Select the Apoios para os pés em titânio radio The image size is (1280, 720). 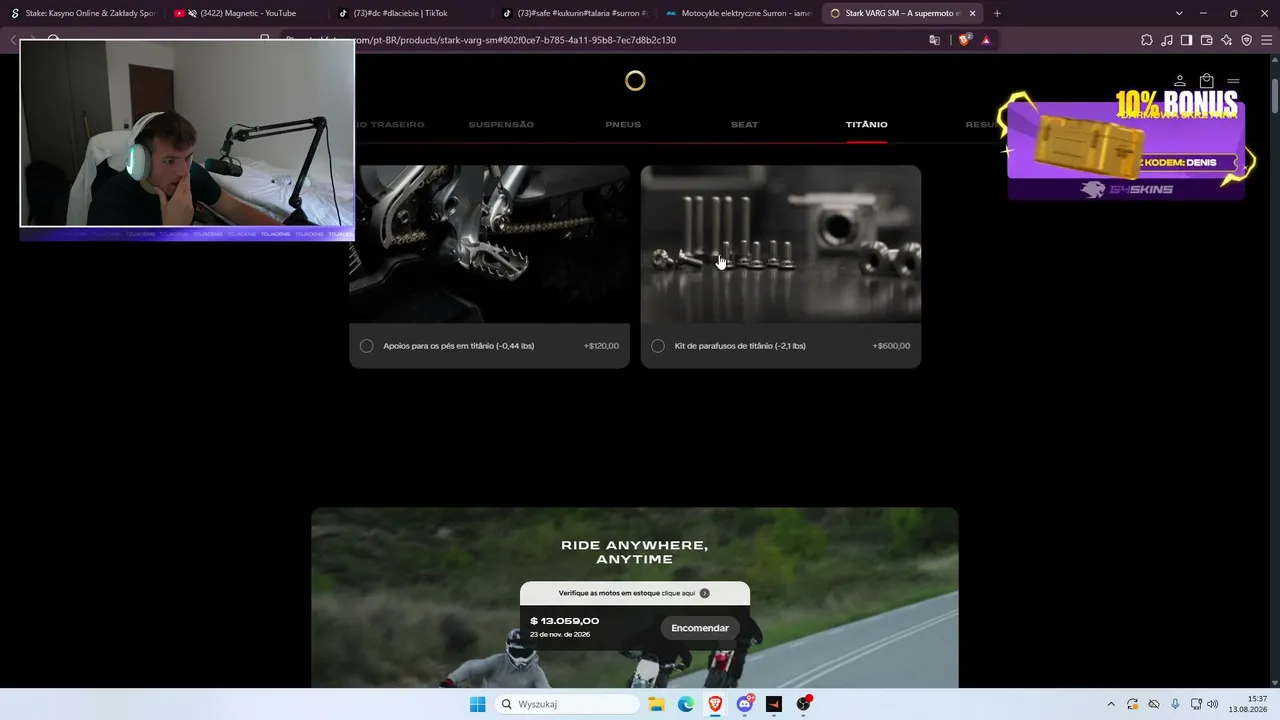tap(367, 346)
